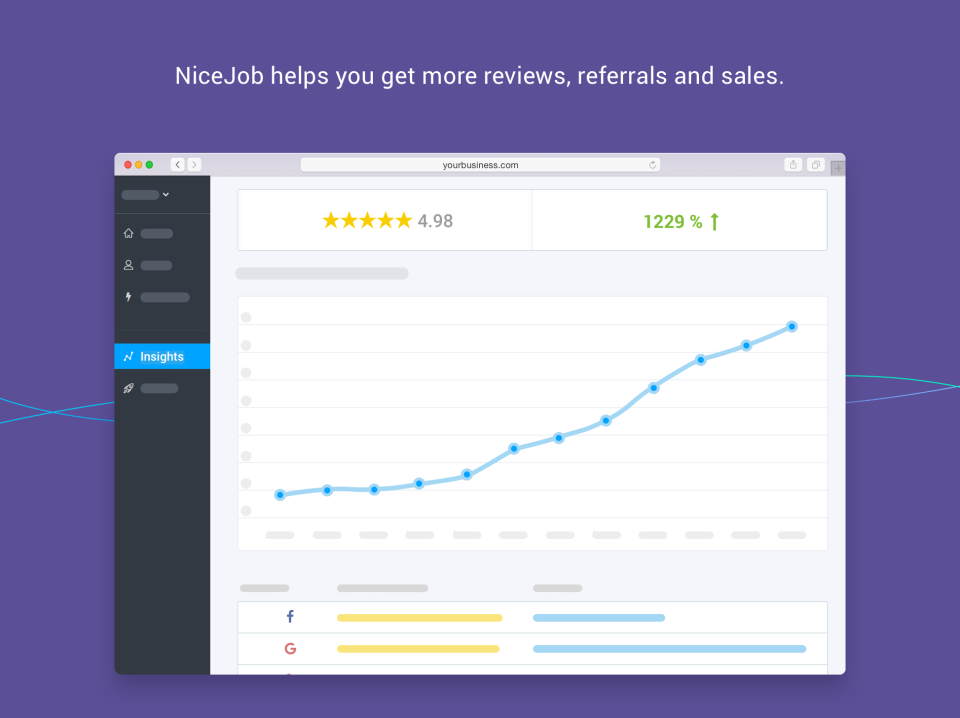This screenshot has width=960, height=718.
Task: Click the blue bar in Facebook row
Action: click(599, 618)
